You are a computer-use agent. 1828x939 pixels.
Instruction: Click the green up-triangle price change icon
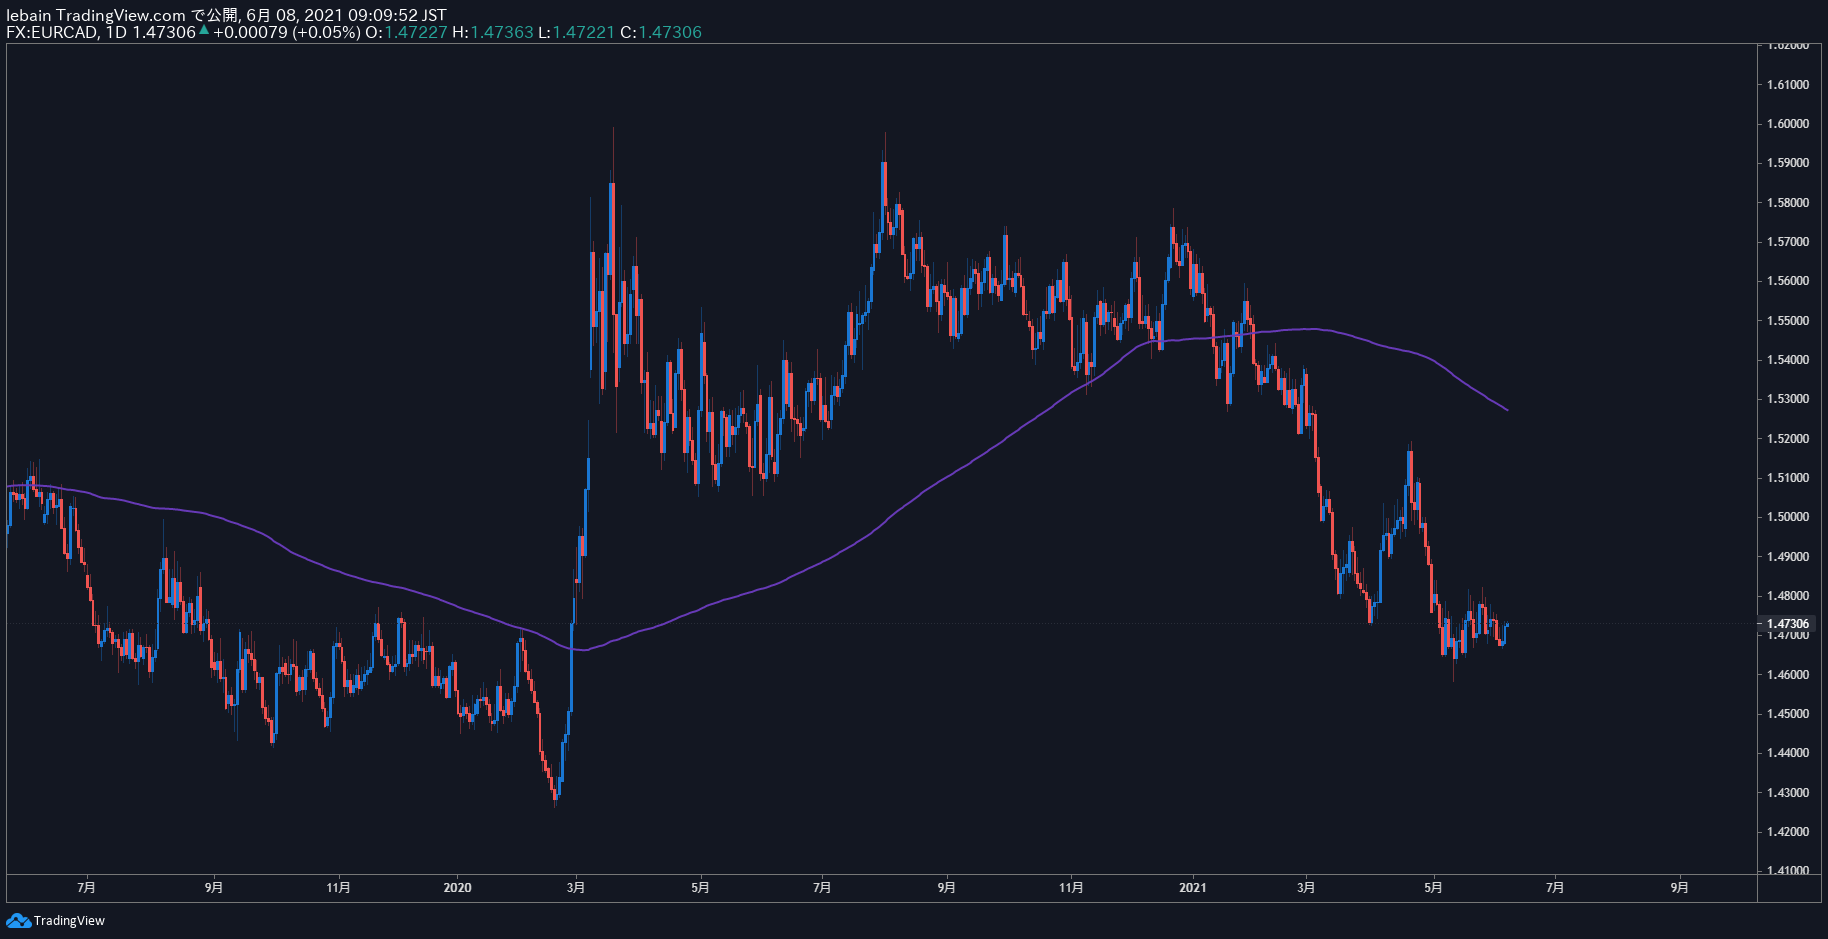[x=204, y=31]
